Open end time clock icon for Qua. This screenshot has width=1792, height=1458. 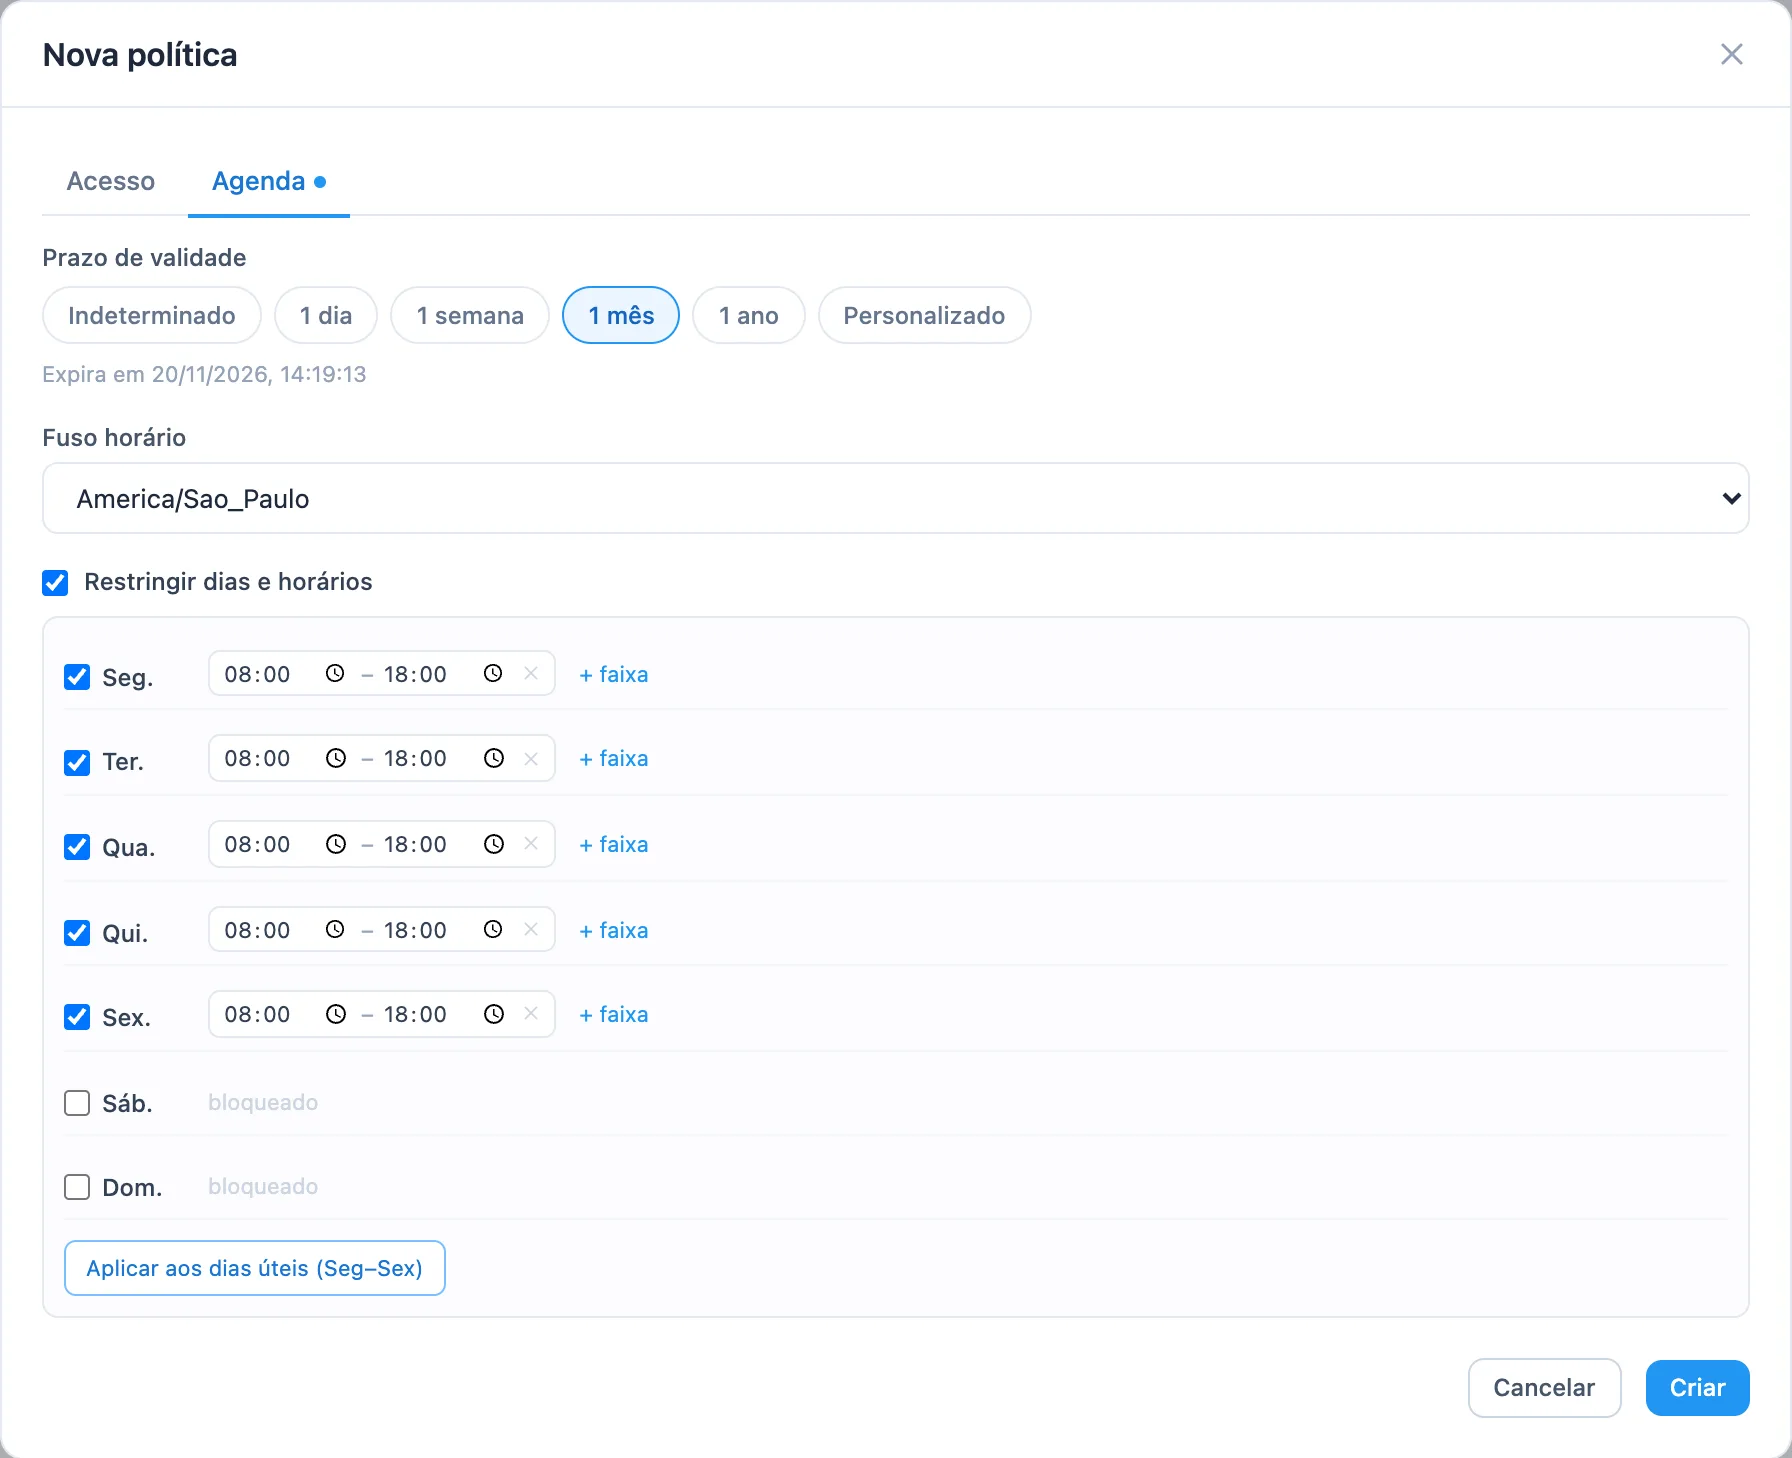pos(494,845)
